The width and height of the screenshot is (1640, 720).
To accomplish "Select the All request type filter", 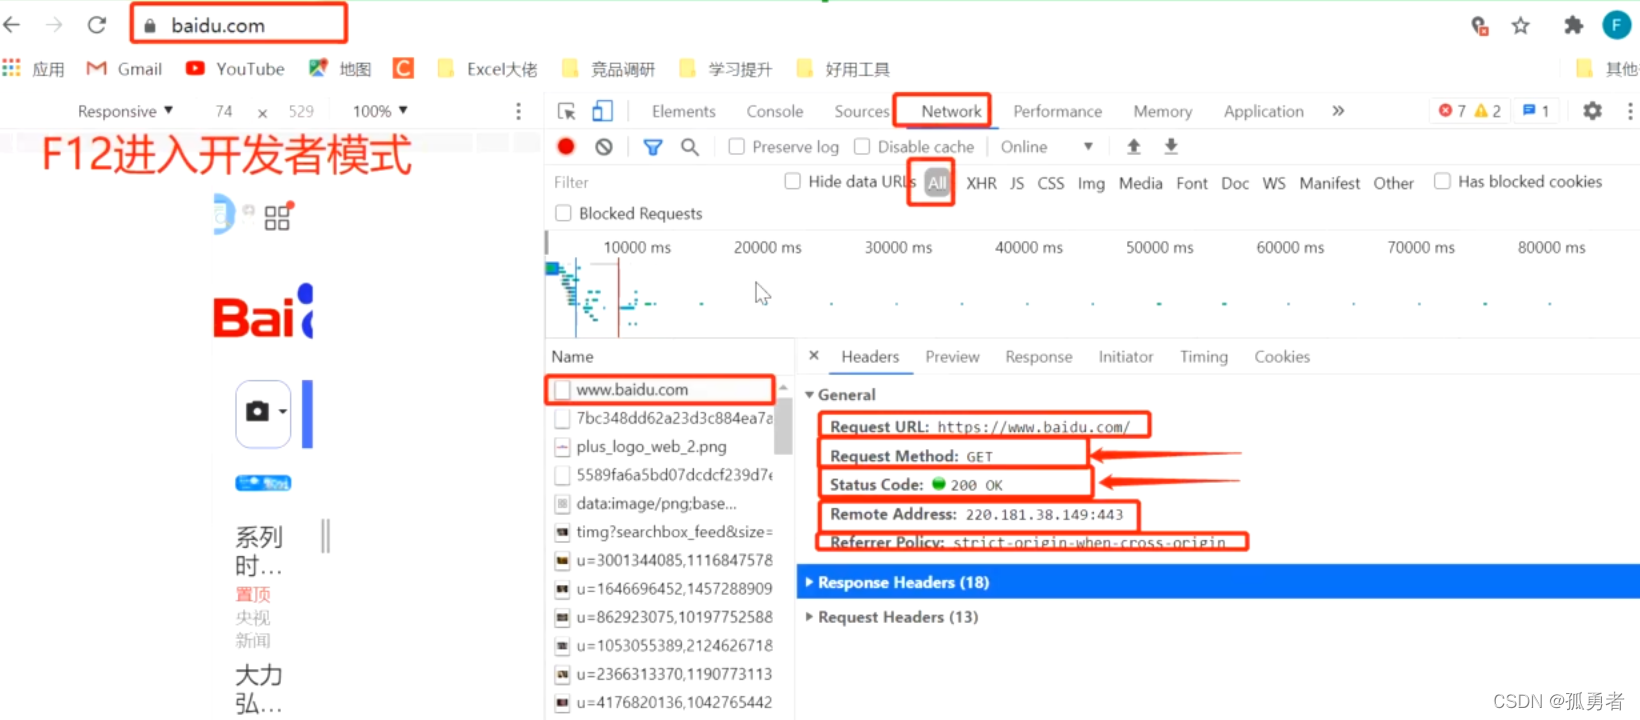I will pyautogui.click(x=937, y=183).
